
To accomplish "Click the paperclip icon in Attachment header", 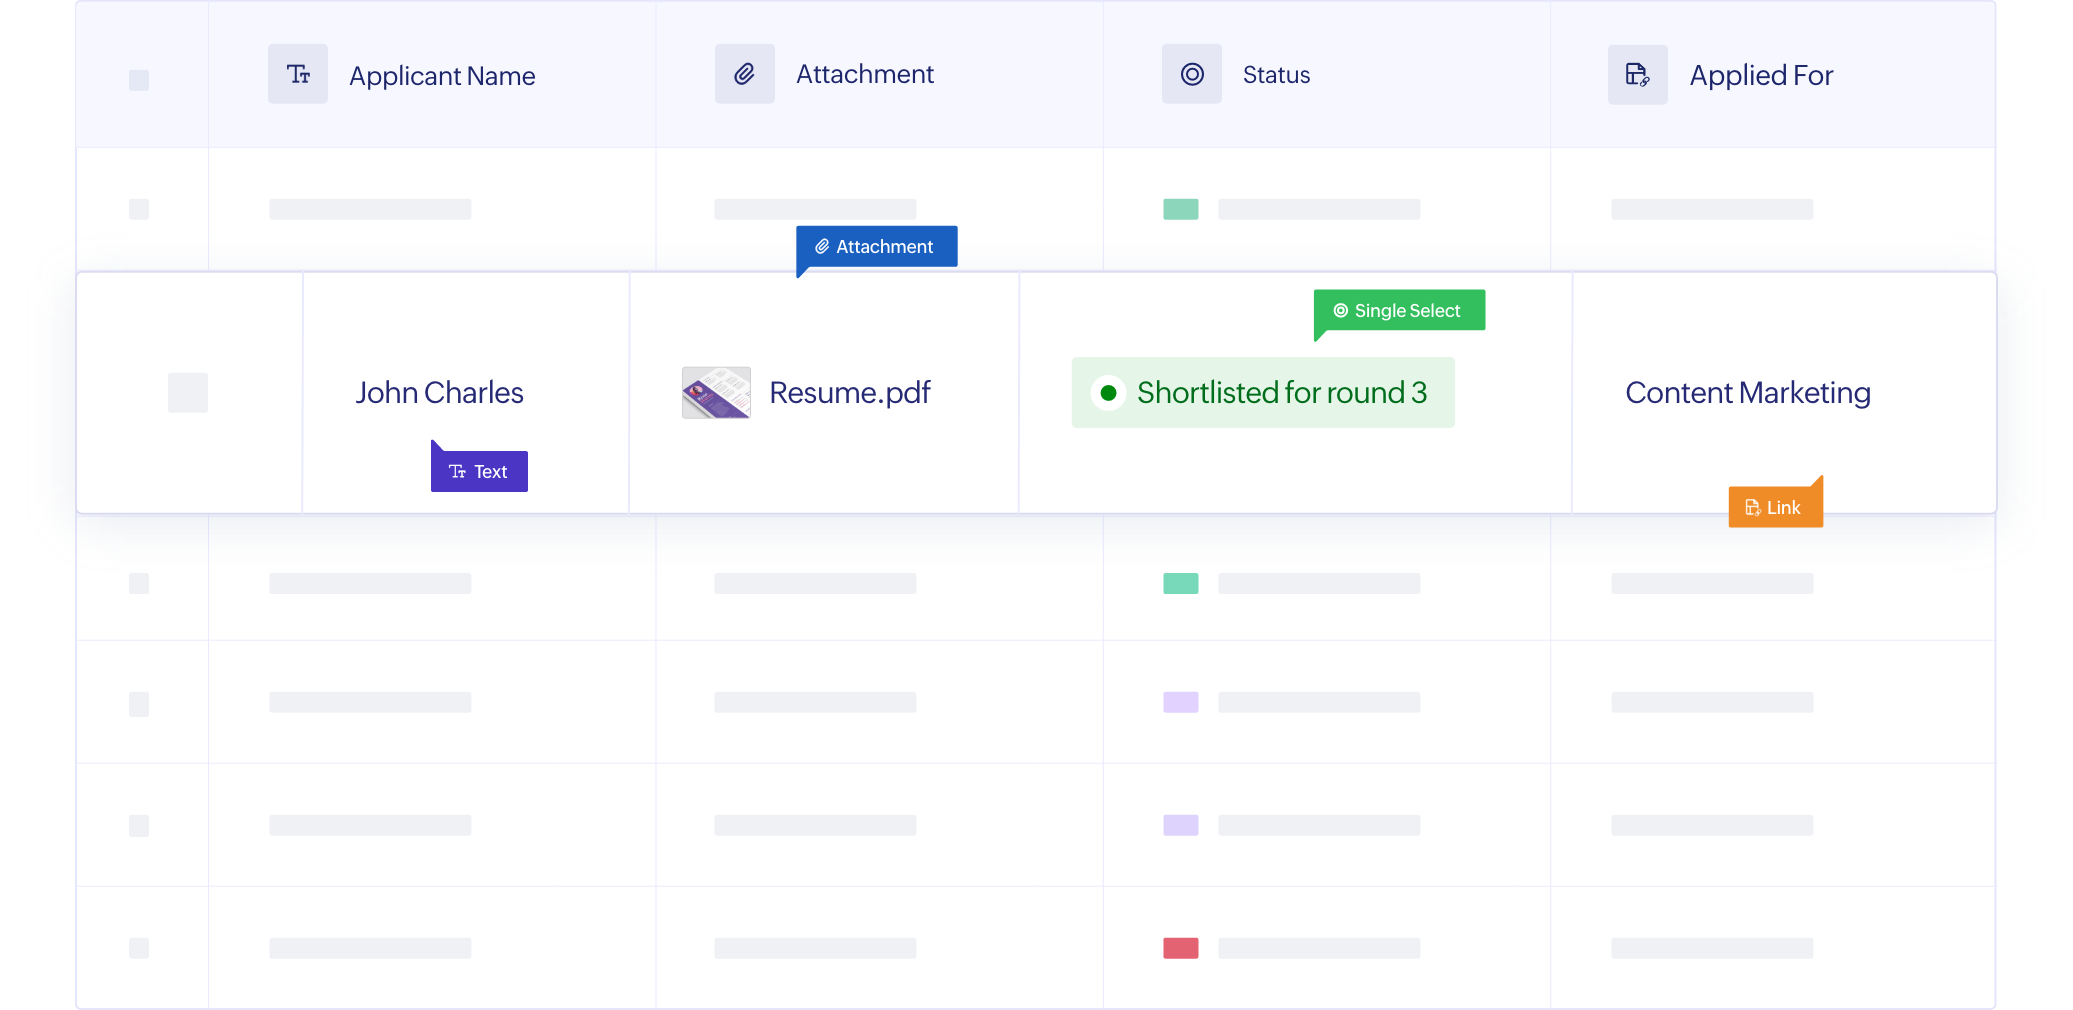I will pos(744,74).
